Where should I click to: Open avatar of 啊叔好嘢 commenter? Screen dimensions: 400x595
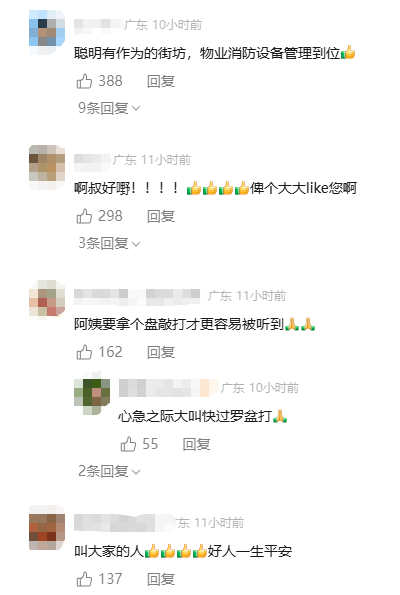point(47,167)
